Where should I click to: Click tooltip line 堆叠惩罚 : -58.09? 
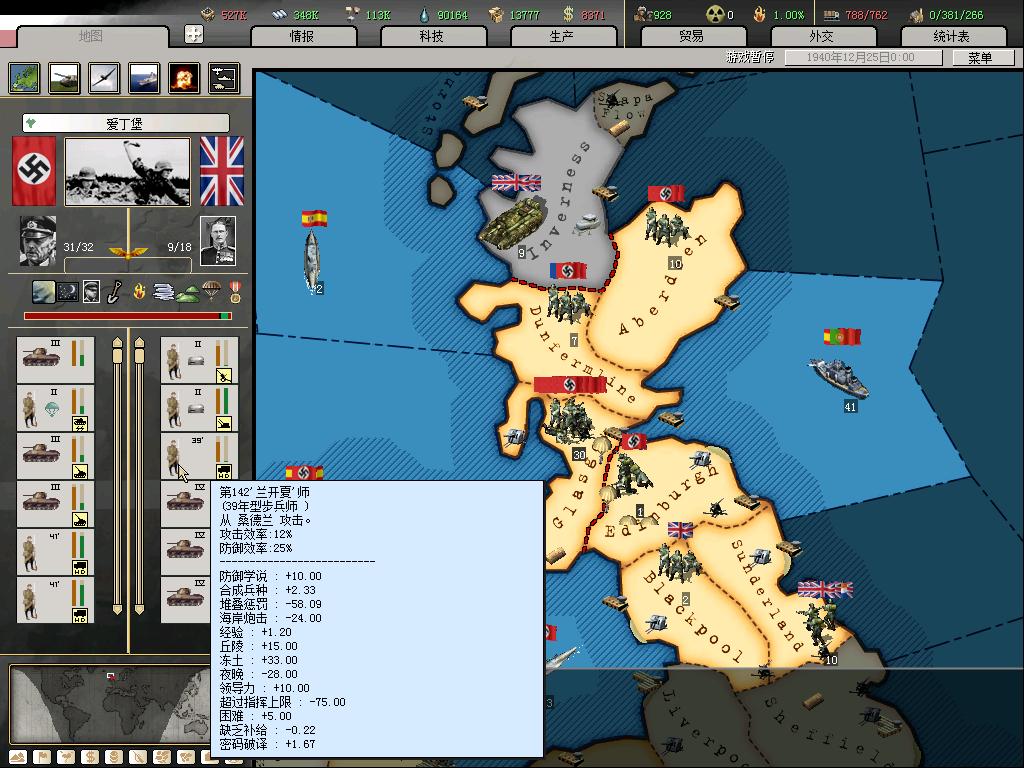(270, 604)
